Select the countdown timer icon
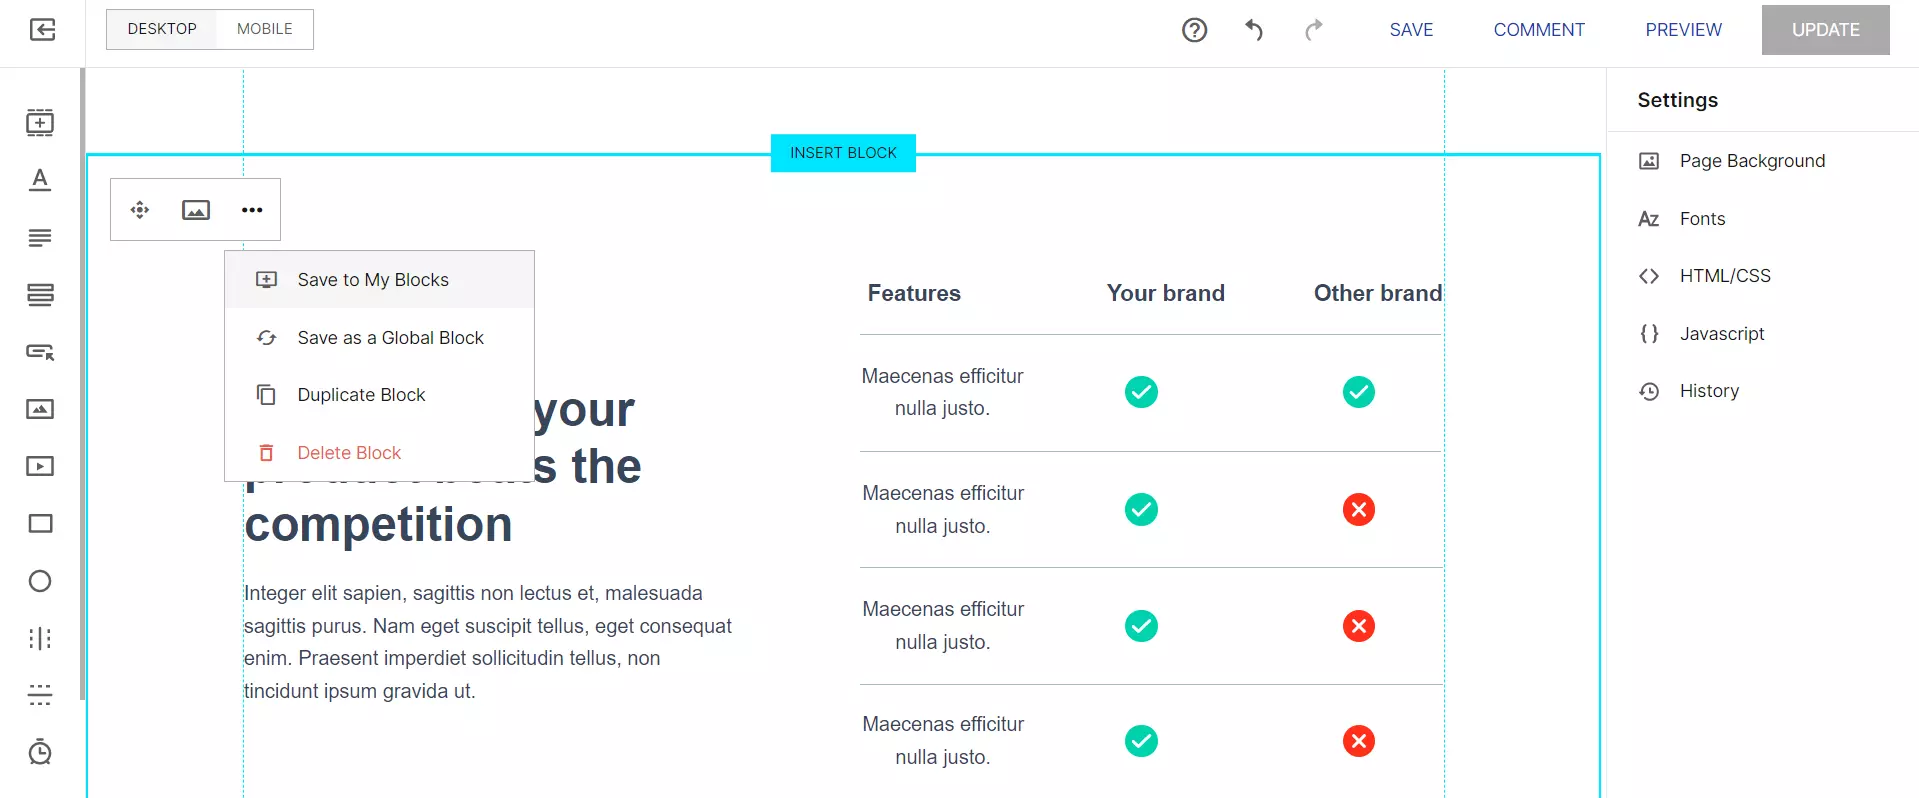 point(40,752)
